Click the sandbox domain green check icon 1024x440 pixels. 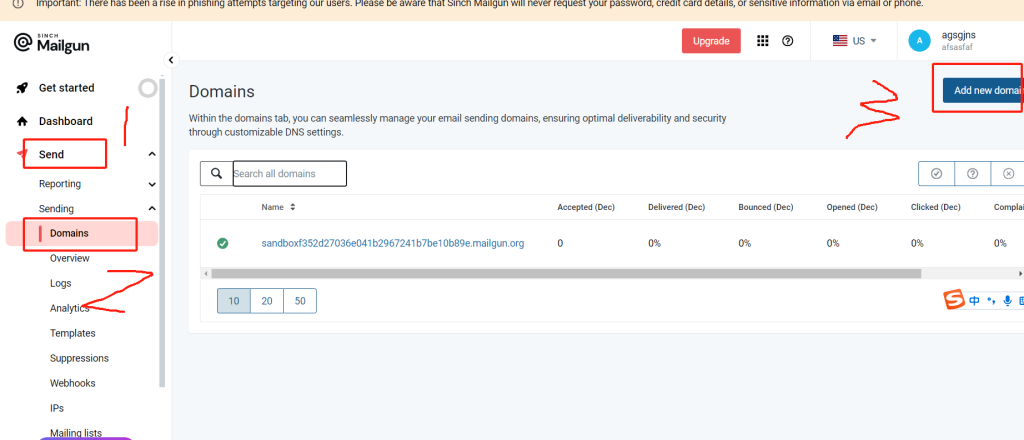[223, 243]
